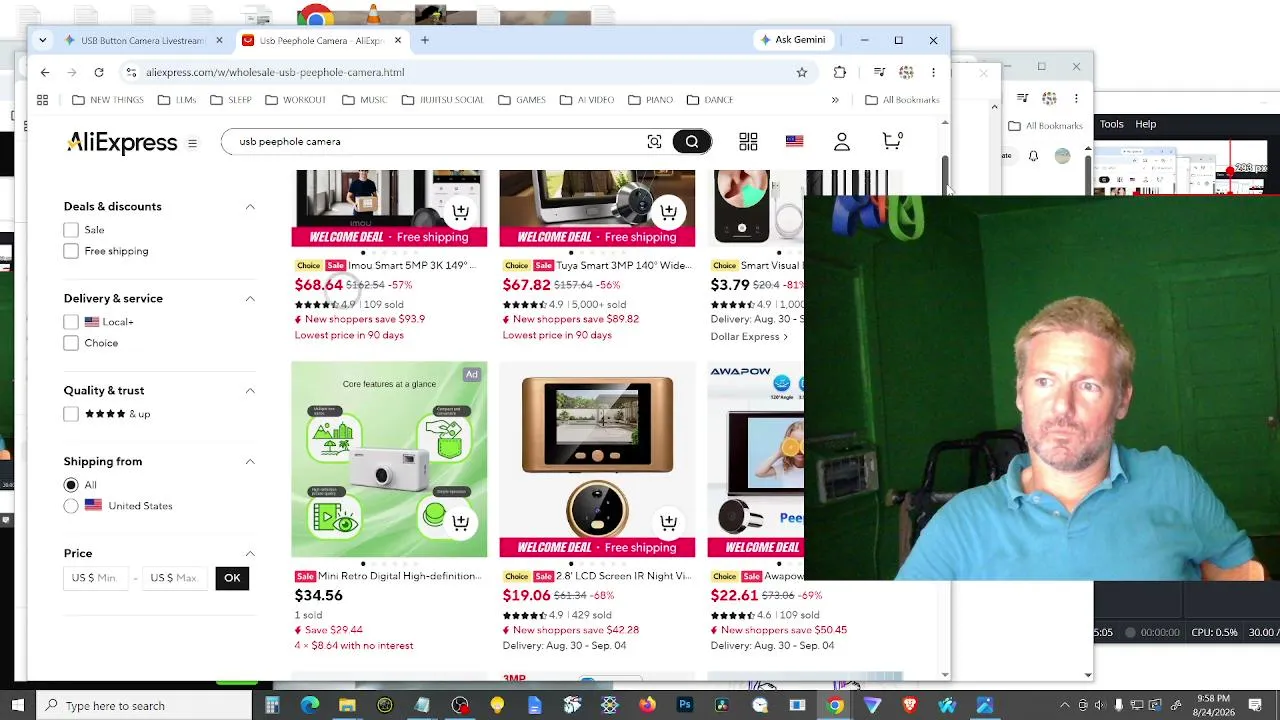
Task: Bookmark this page with the star icon
Action: tap(801, 72)
